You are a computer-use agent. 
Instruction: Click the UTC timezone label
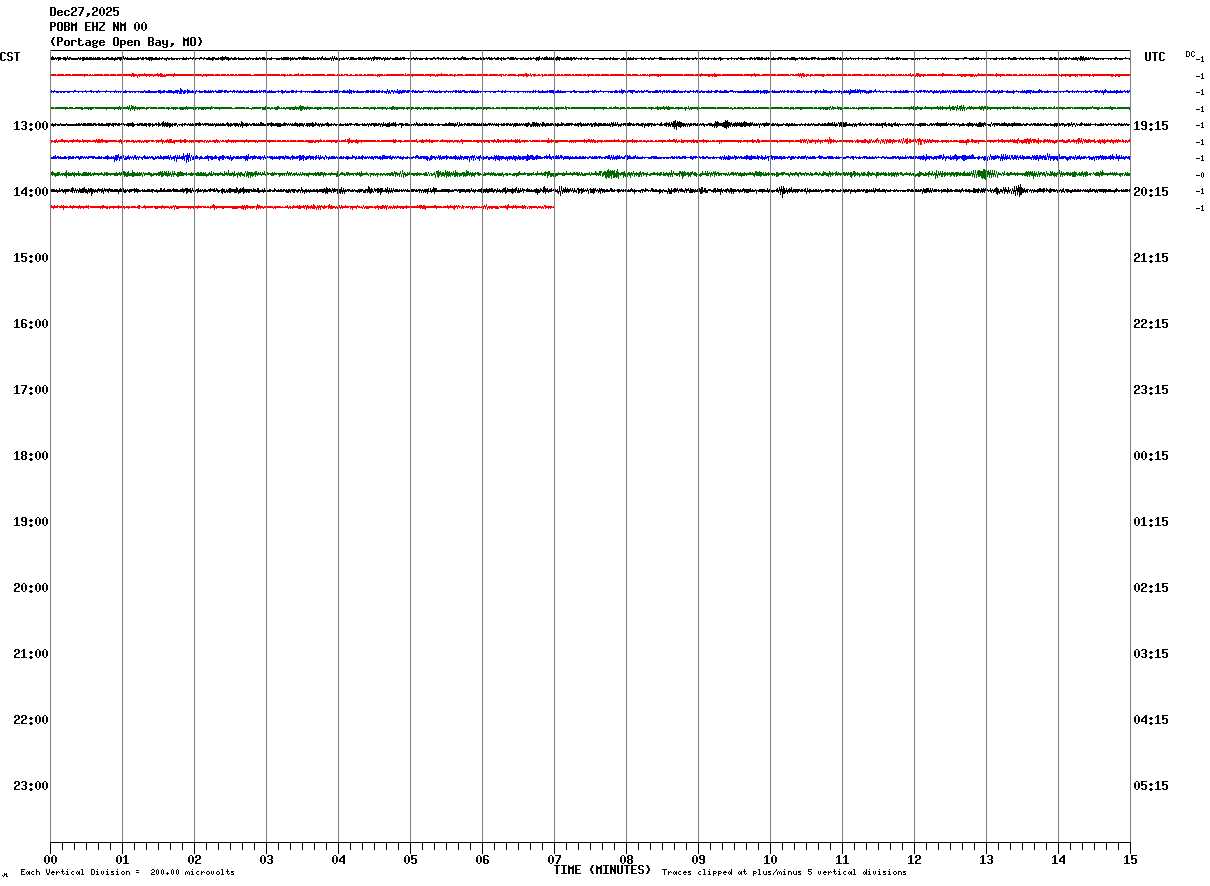pyautogui.click(x=1155, y=57)
